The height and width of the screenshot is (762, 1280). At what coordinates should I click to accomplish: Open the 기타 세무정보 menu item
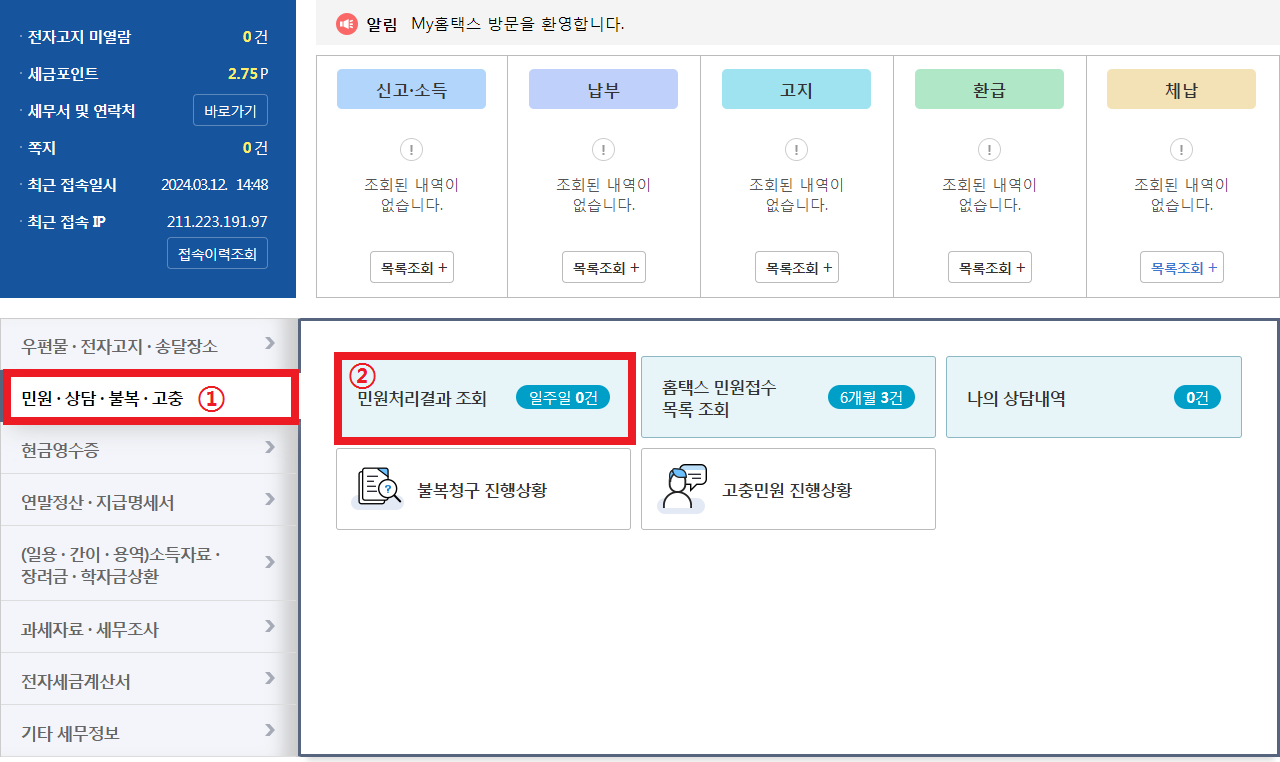click(148, 731)
